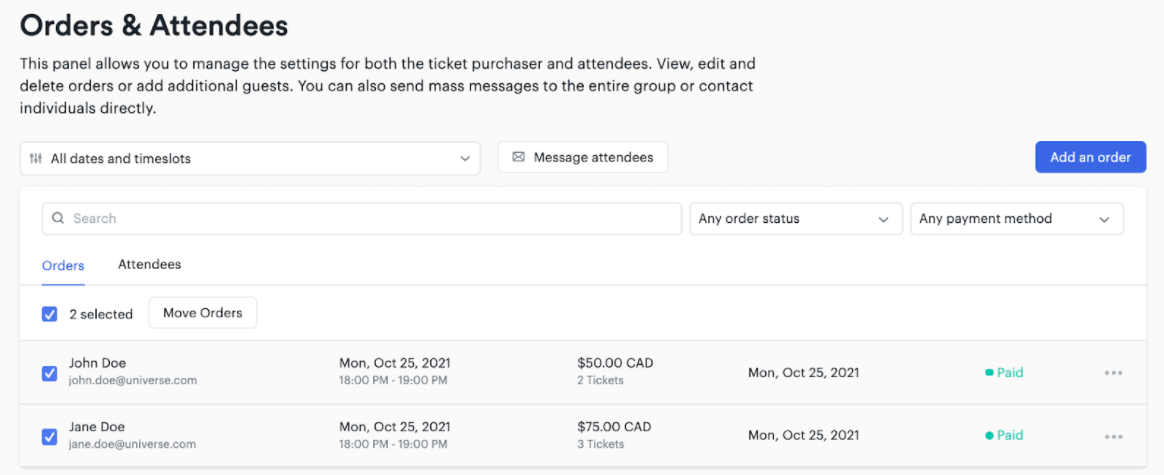This screenshot has width=1164, height=475.
Task: Click John Doe's green Paid status dot
Action: click(989, 373)
